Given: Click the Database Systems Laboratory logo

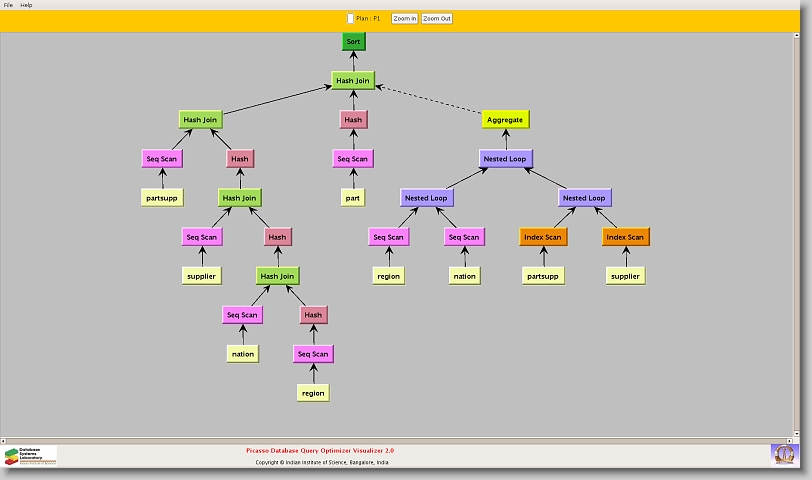Looking at the screenshot, I should tap(30, 456).
